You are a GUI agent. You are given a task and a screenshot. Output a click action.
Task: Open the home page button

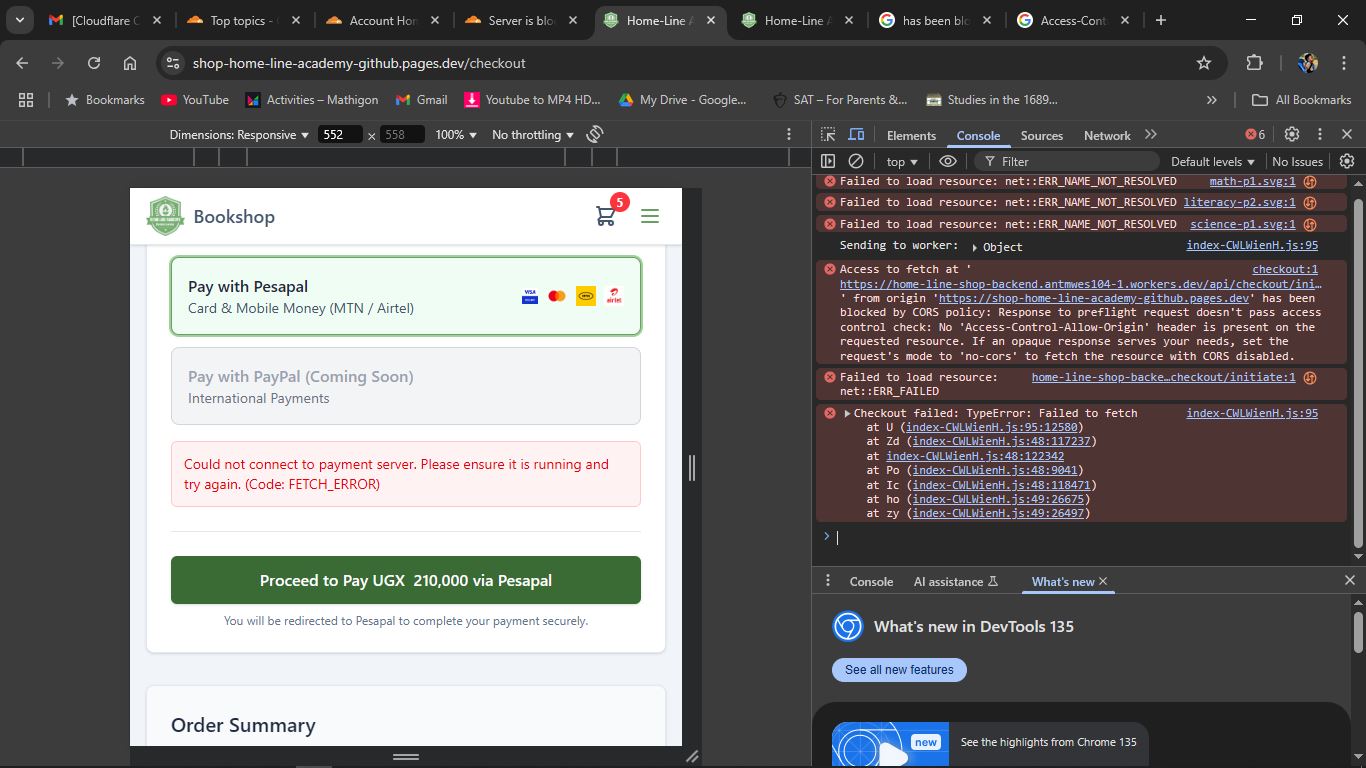click(x=130, y=63)
